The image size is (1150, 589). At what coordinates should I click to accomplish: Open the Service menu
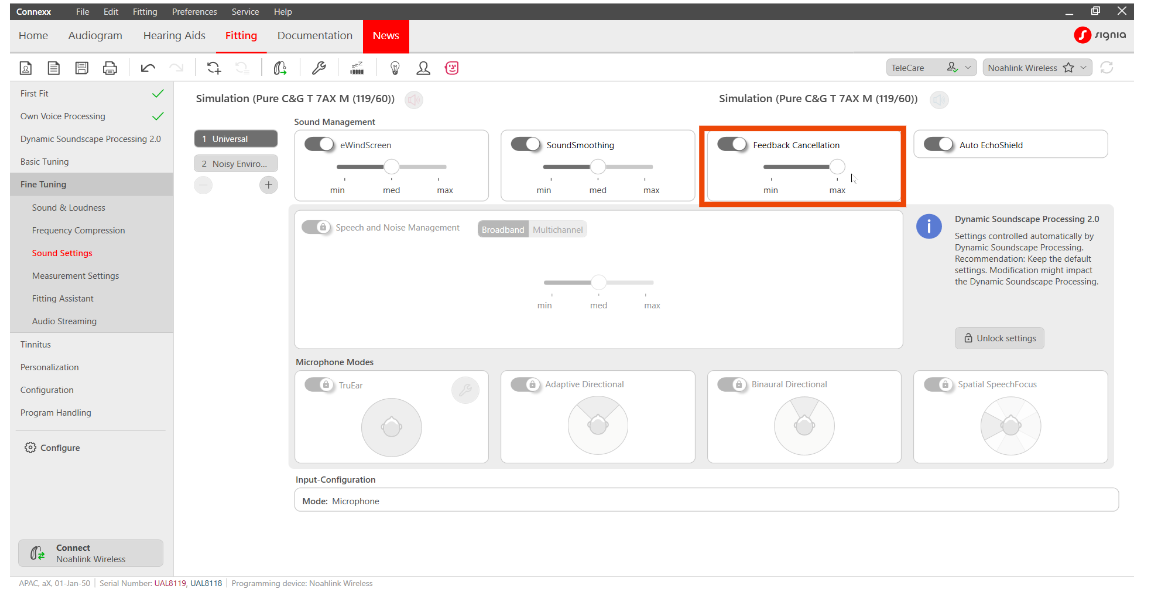245,12
